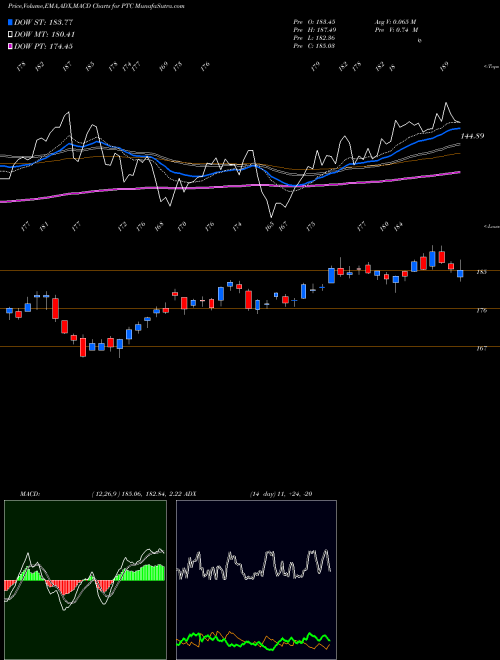Click the 165 low label below the trough
This screenshot has height=660, width=500.
270,226
